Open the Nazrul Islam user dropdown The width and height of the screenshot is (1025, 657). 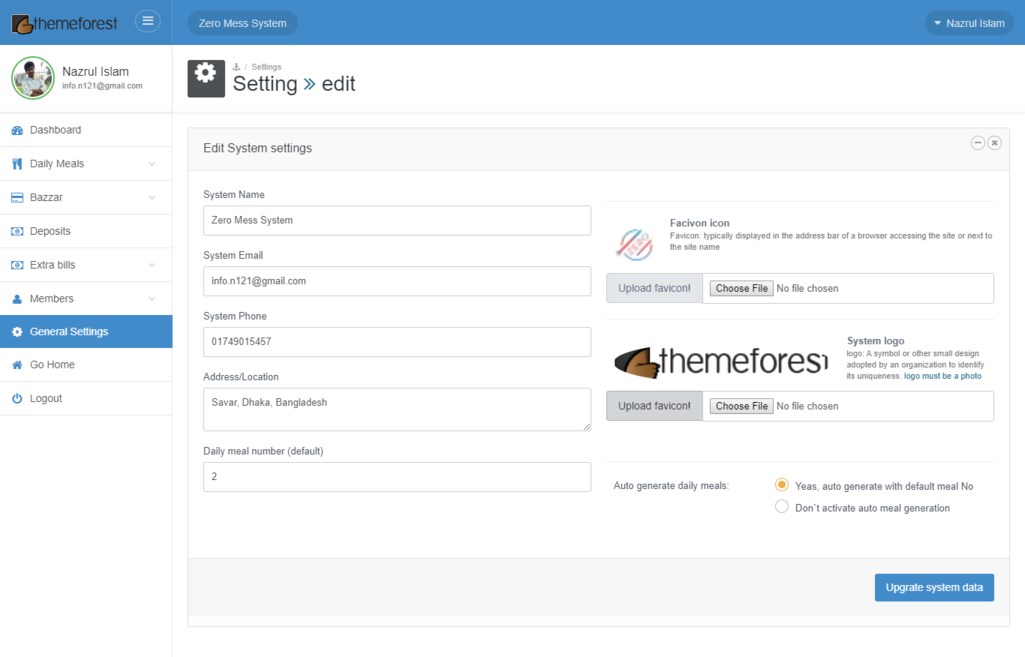(968, 23)
